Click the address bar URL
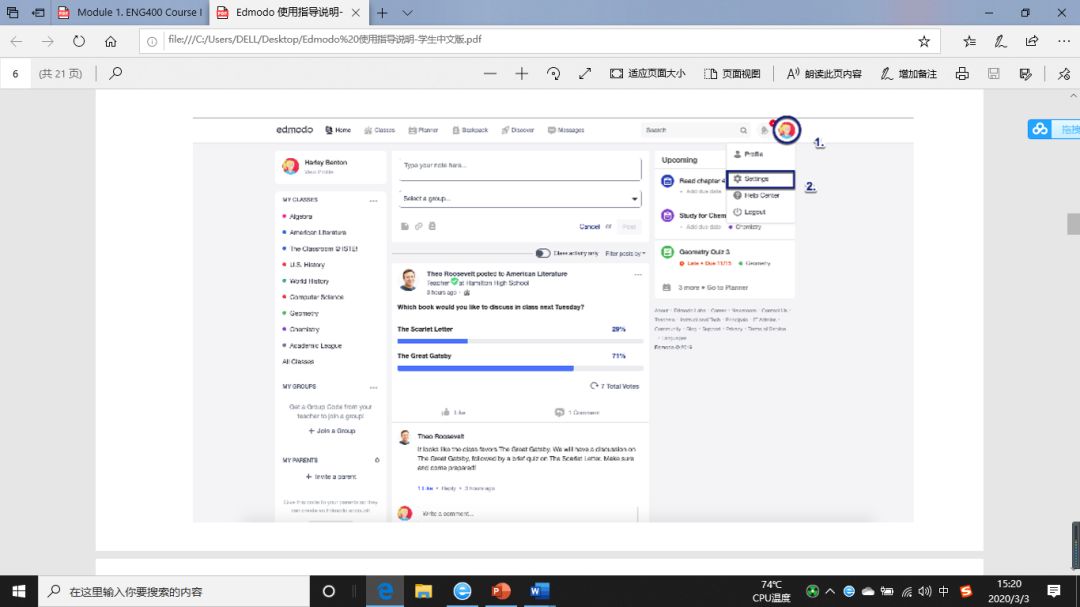This screenshot has width=1080, height=607. tap(324, 40)
